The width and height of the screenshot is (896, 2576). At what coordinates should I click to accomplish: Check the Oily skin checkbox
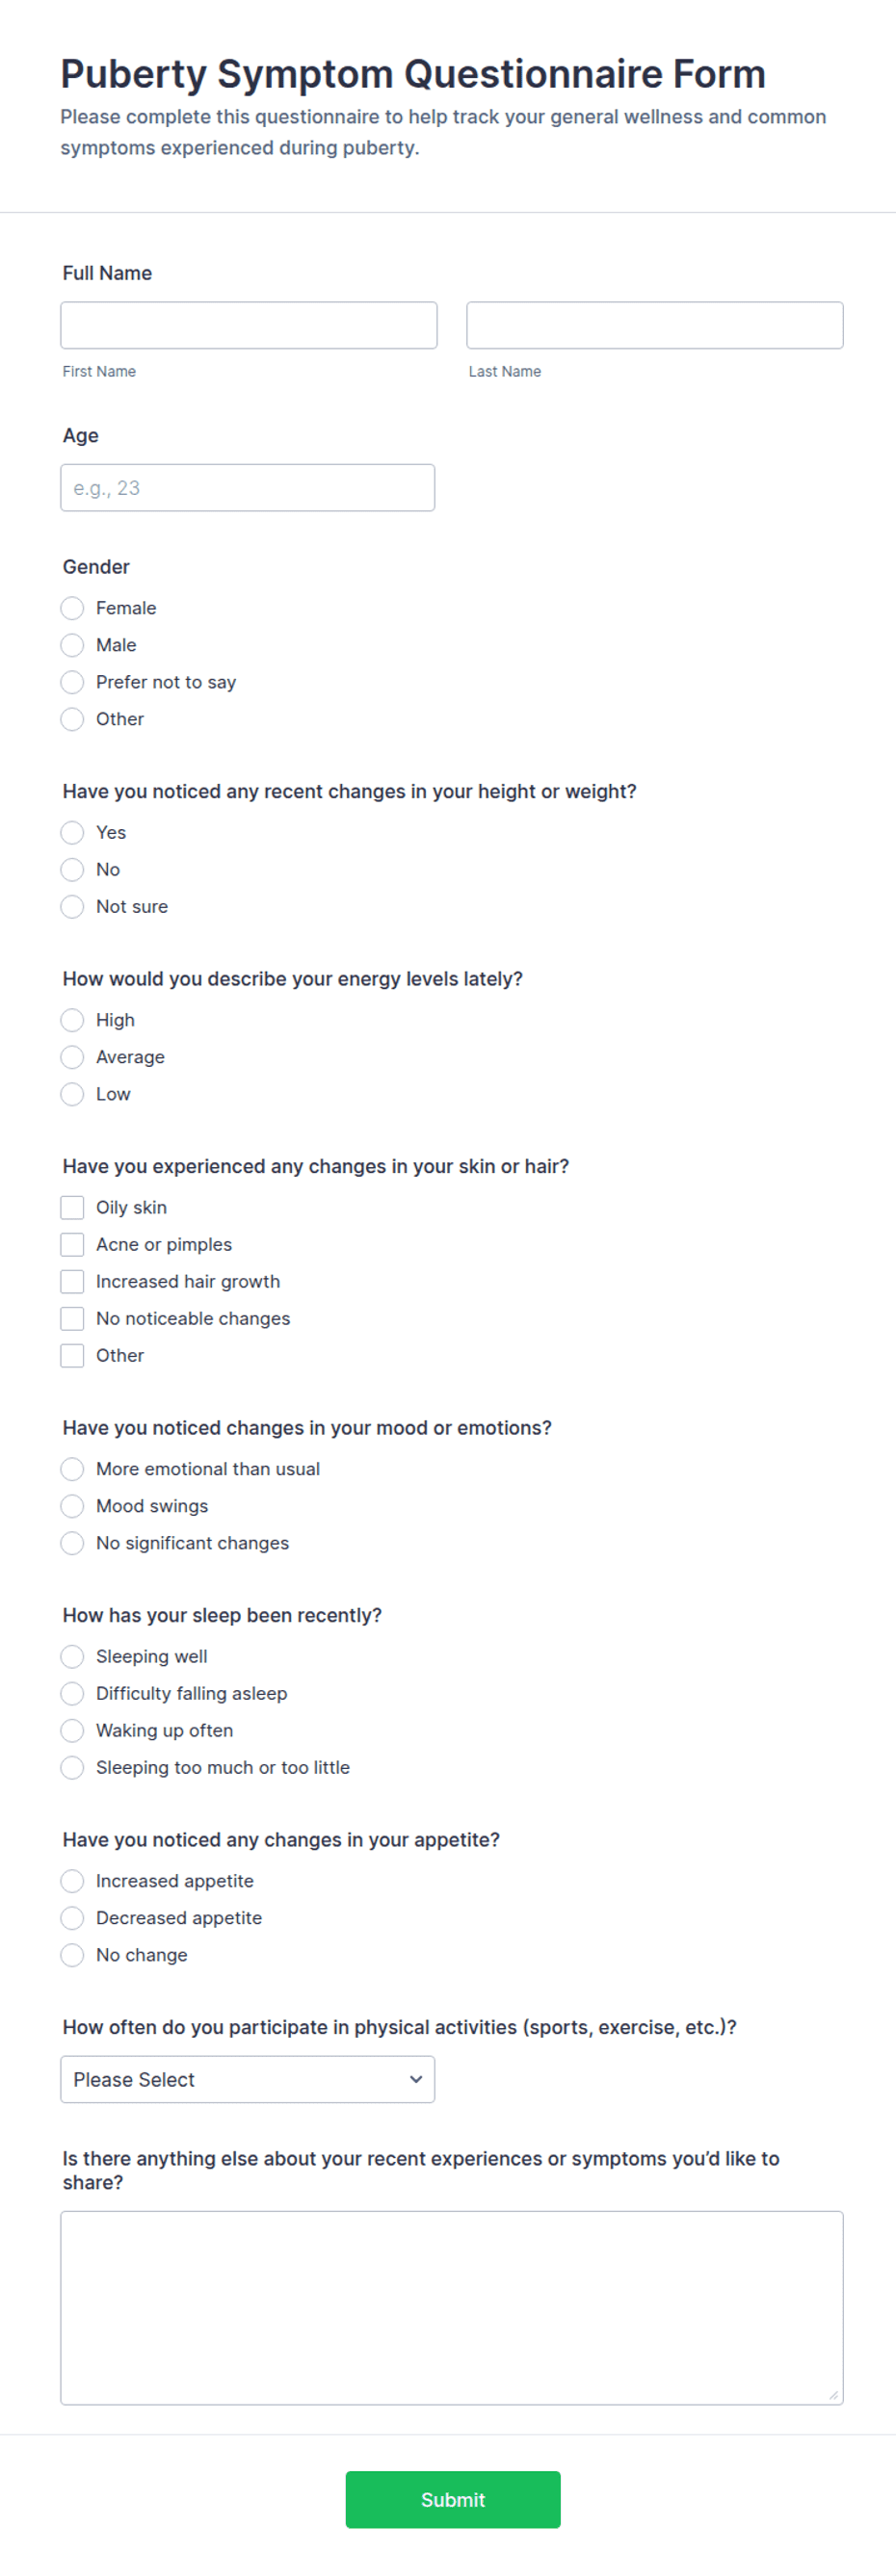click(72, 1207)
